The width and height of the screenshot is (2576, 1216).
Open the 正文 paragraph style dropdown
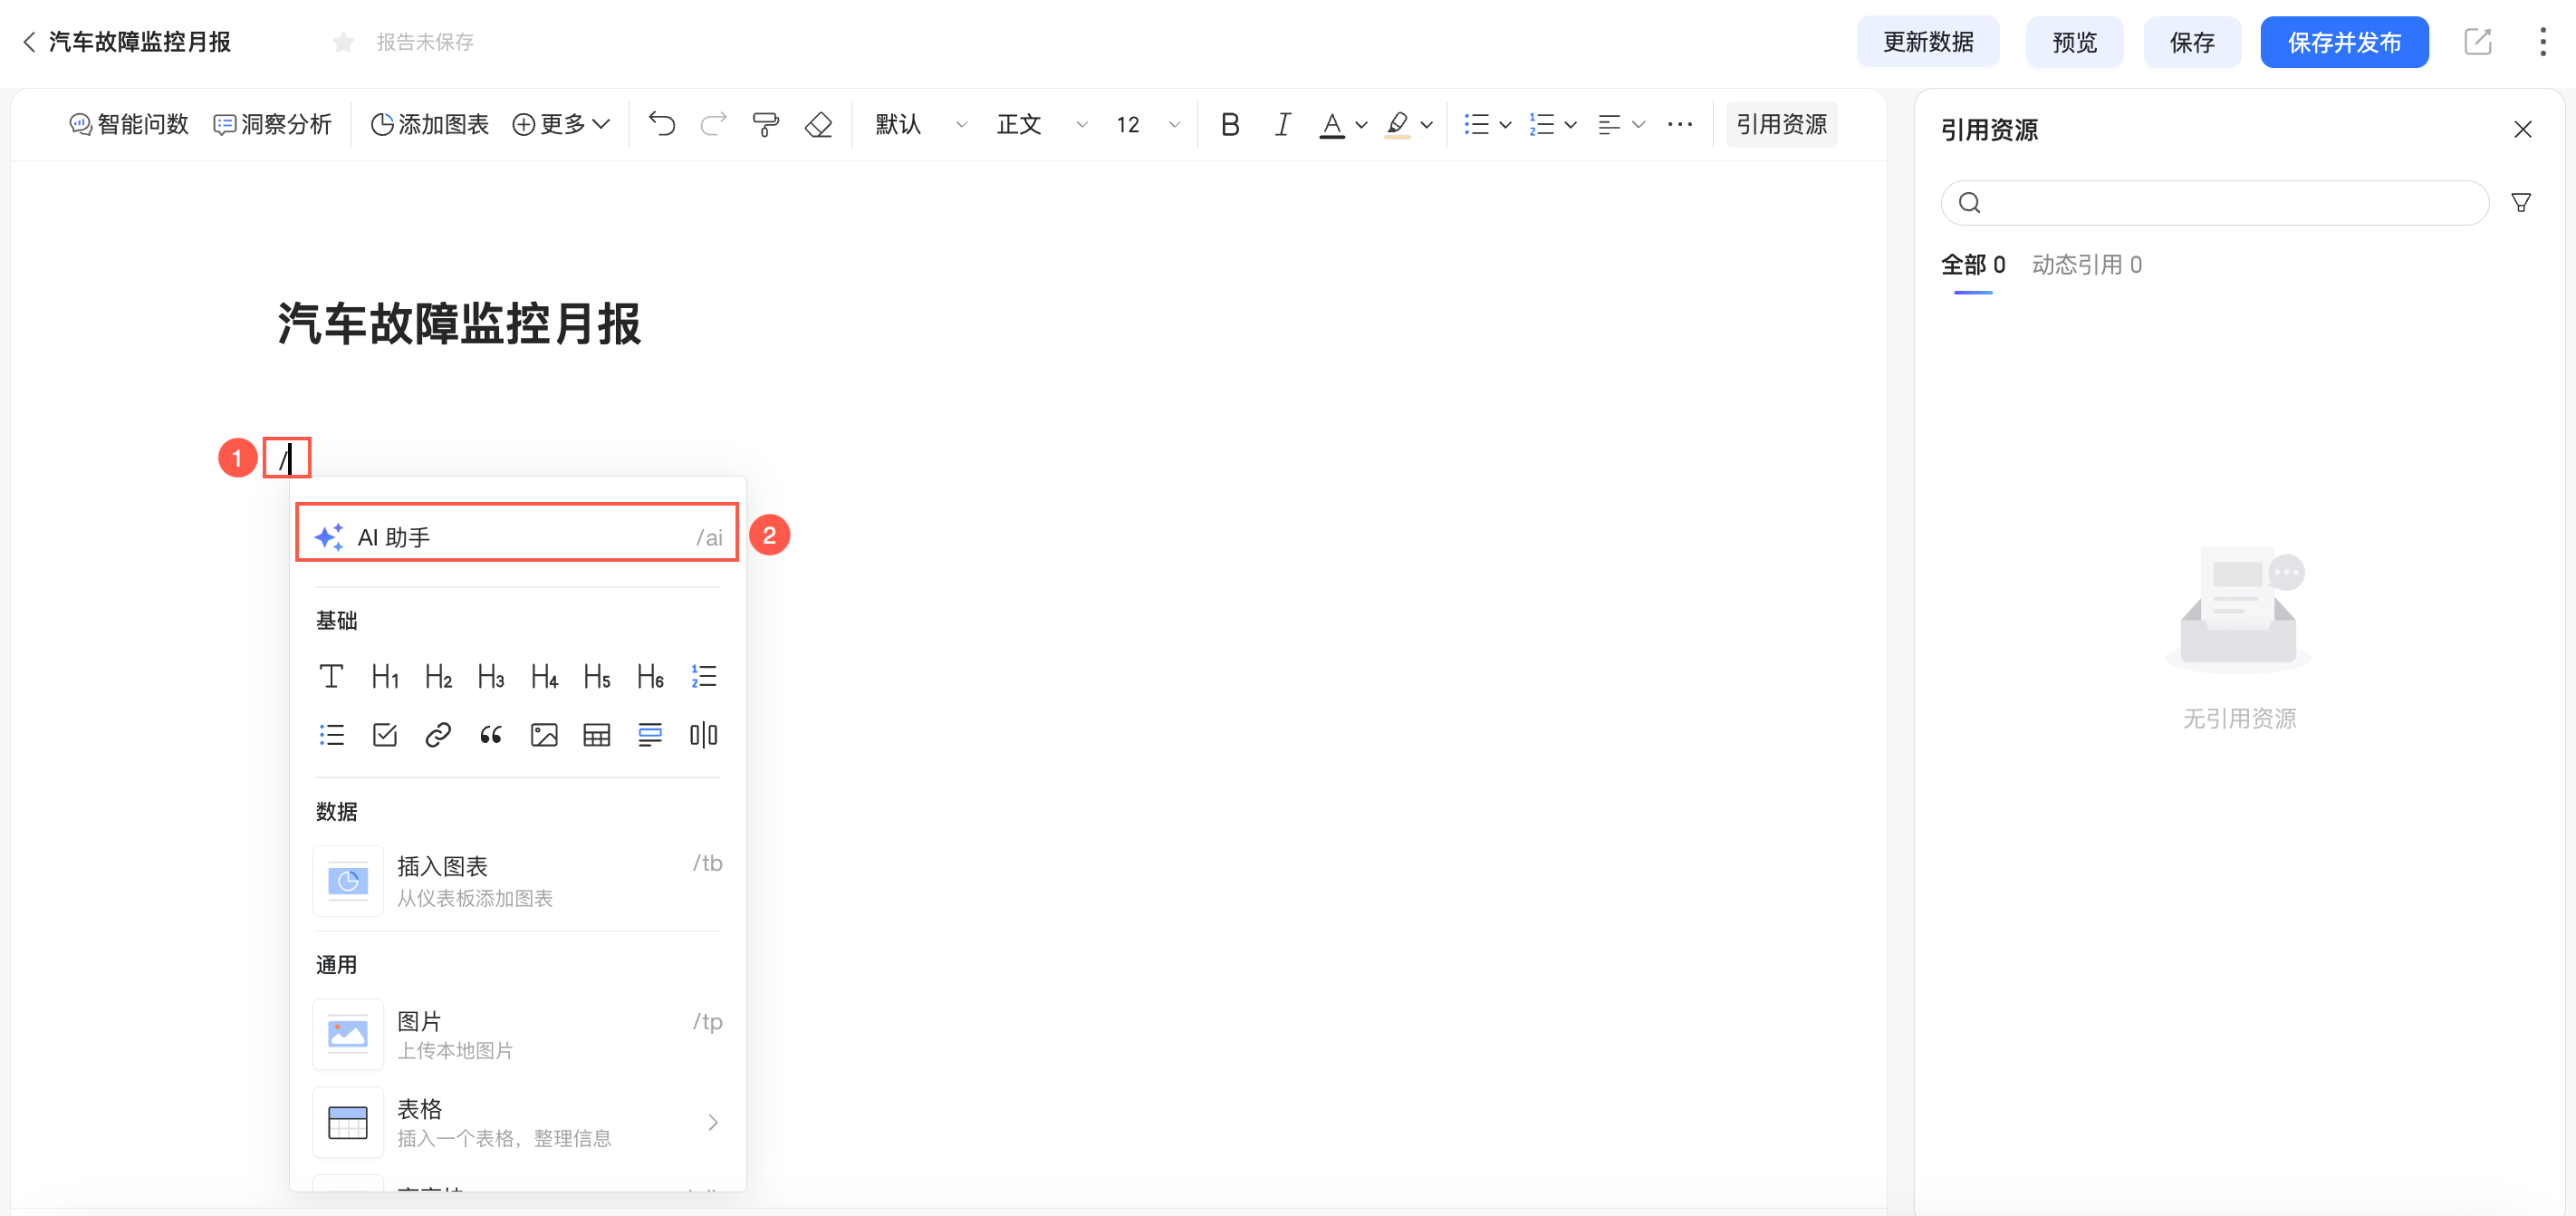point(1041,124)
